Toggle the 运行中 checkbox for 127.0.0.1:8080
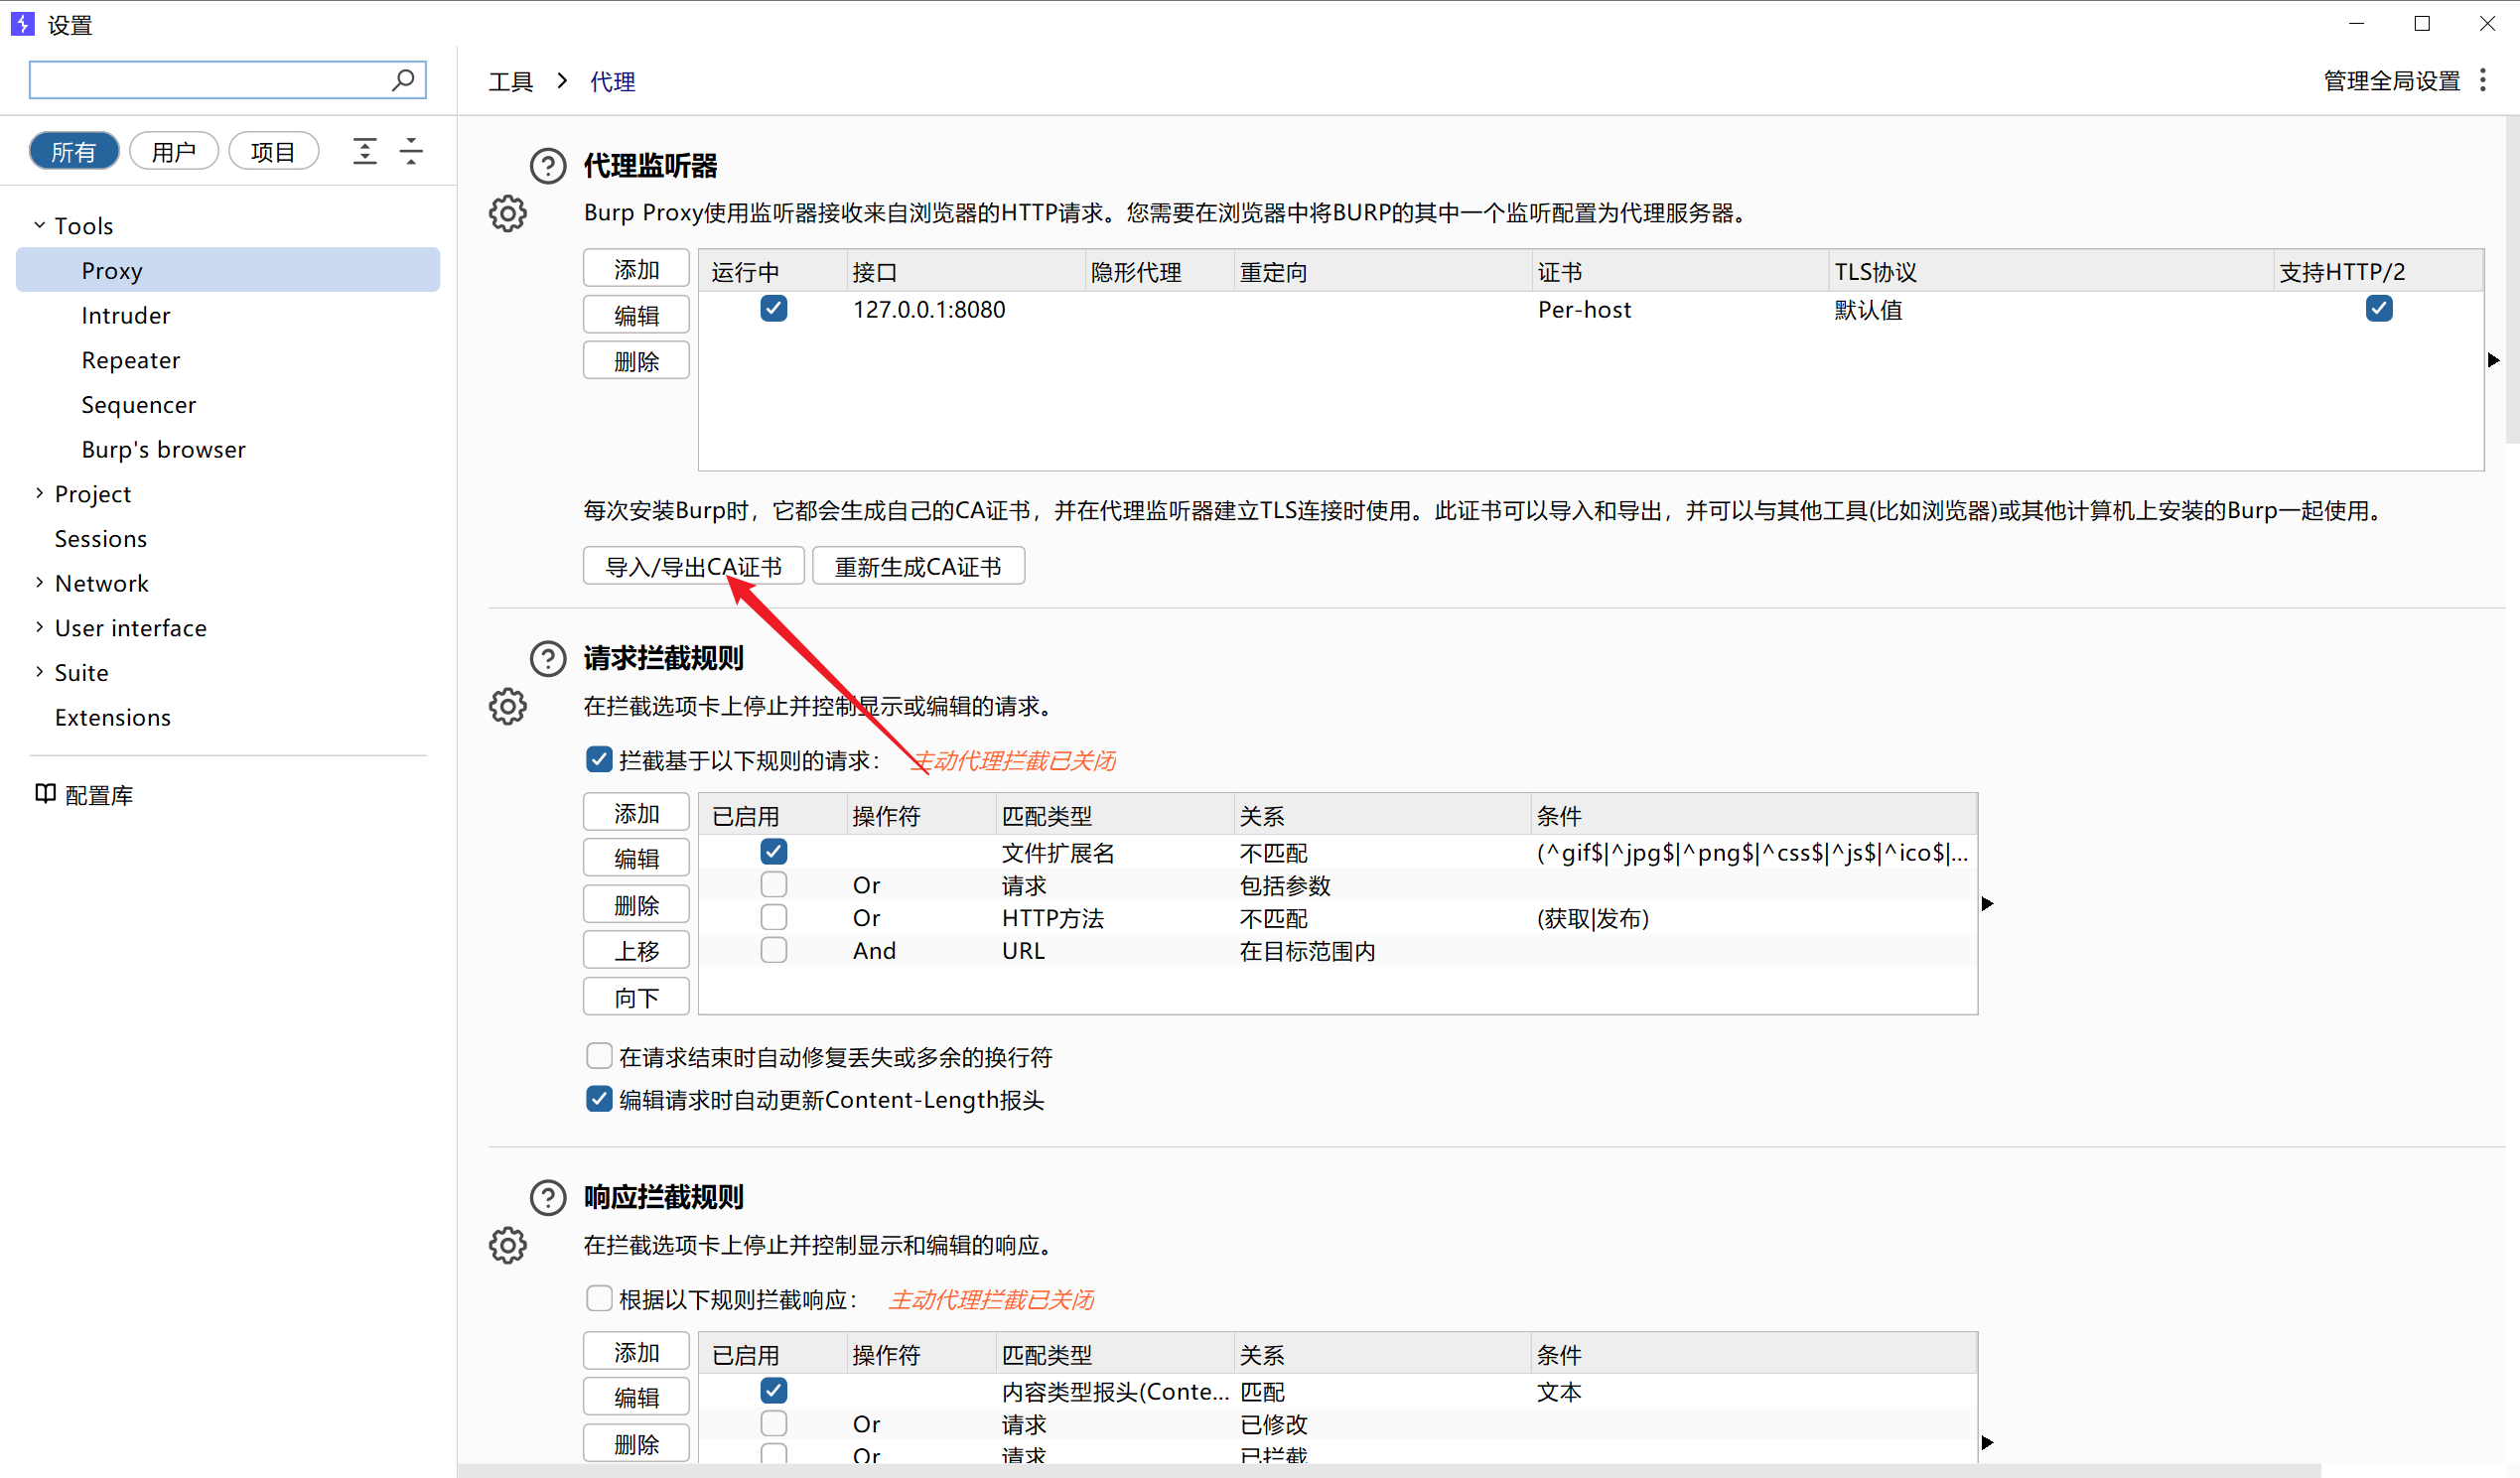 pos(773,309)
